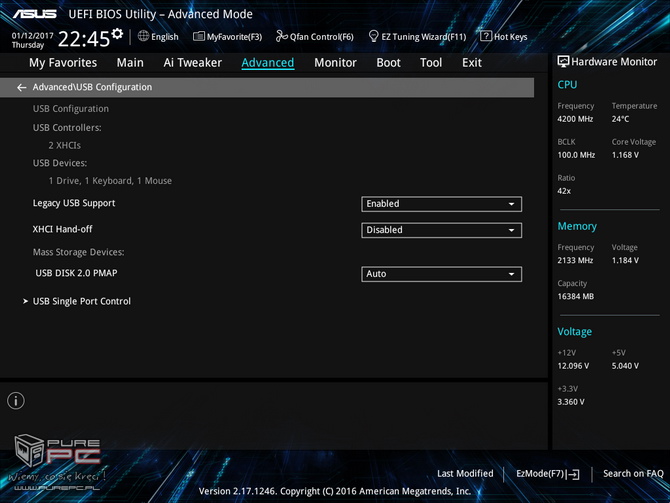Click Search on FAQ
Viewport: 670px width, 503px height.
[x=633, y=474]
